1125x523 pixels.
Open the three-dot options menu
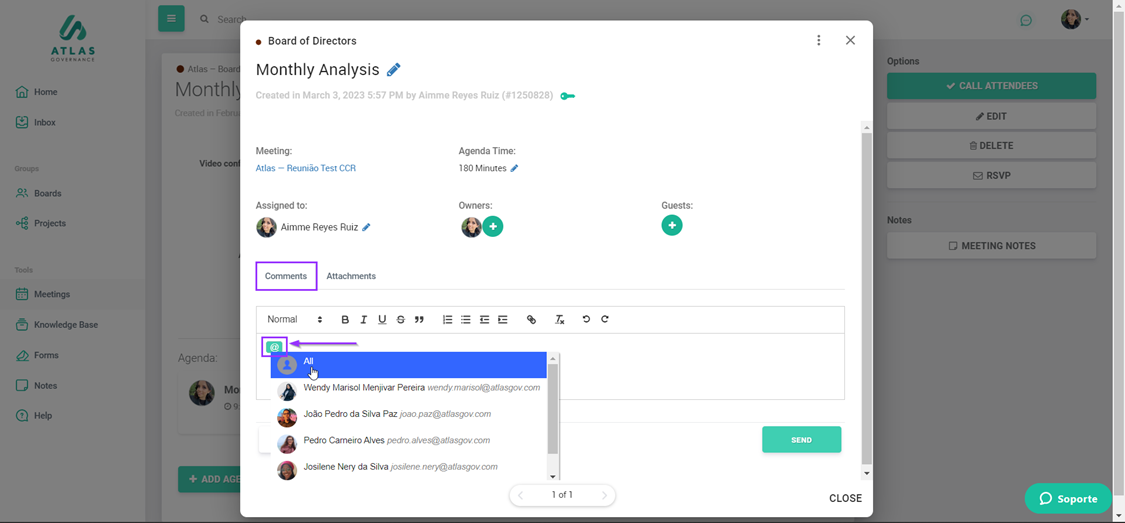coord(818,41)
